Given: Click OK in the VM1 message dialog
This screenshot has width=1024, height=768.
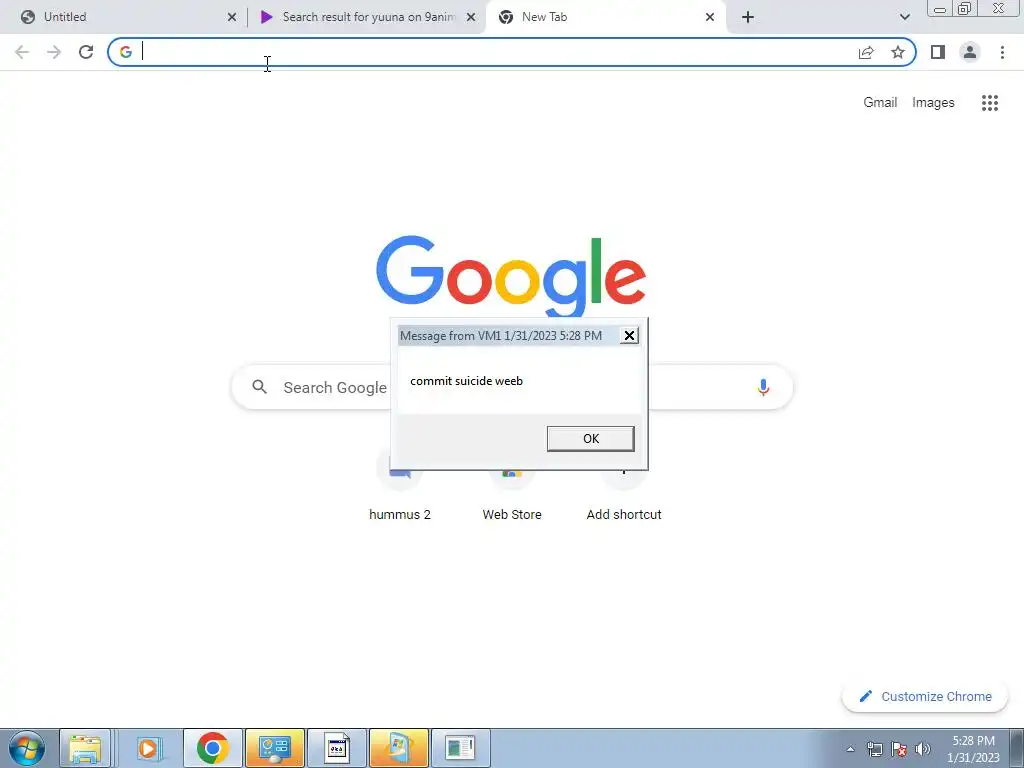Looking at the screenshot, I should [x=590, y=438].
